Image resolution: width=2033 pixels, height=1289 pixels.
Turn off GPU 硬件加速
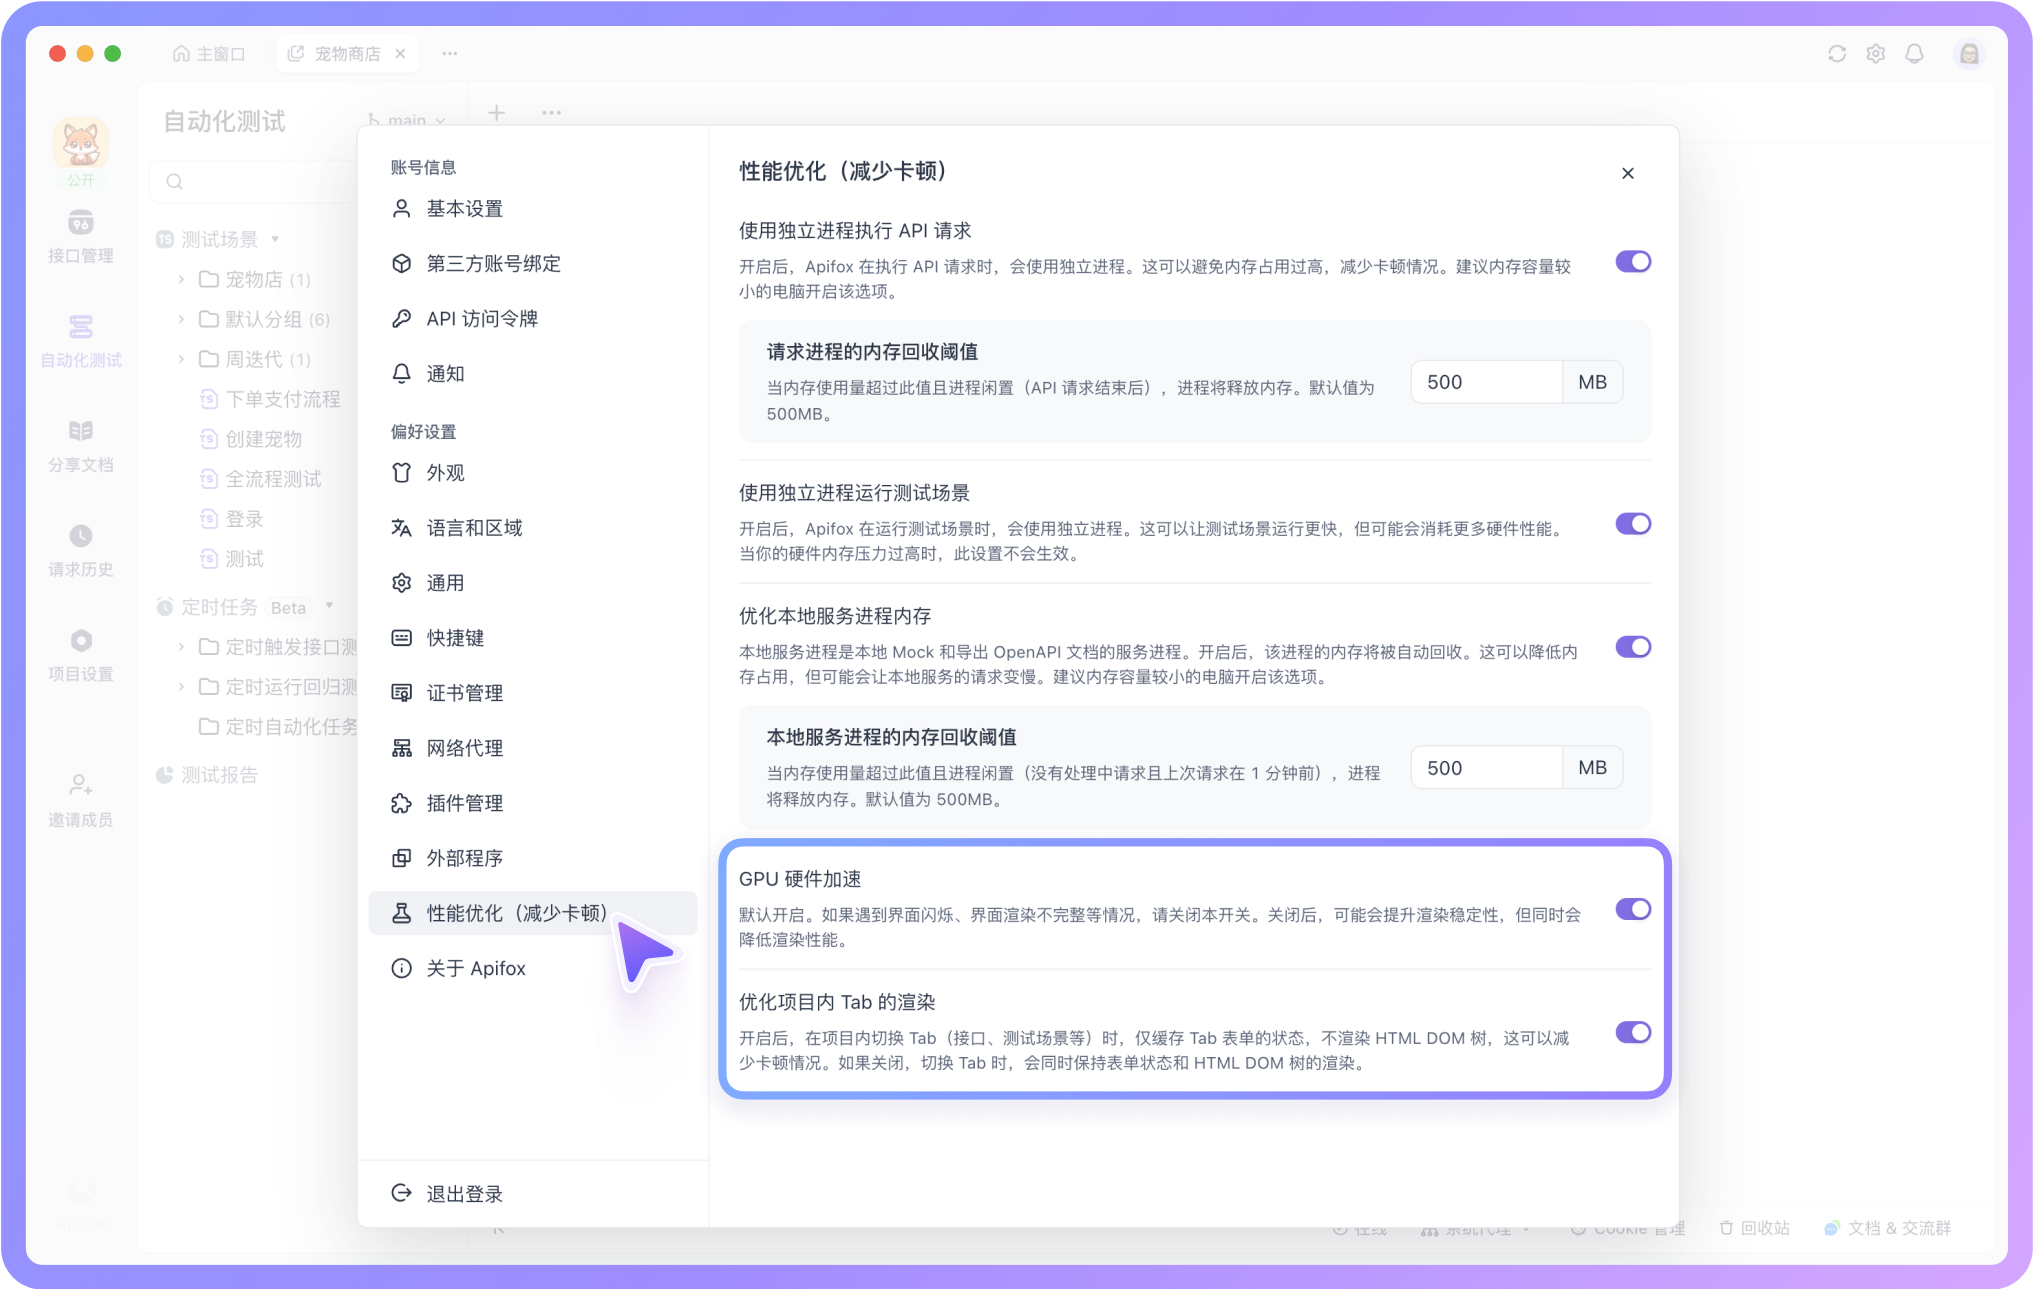tap(1632, 909)
